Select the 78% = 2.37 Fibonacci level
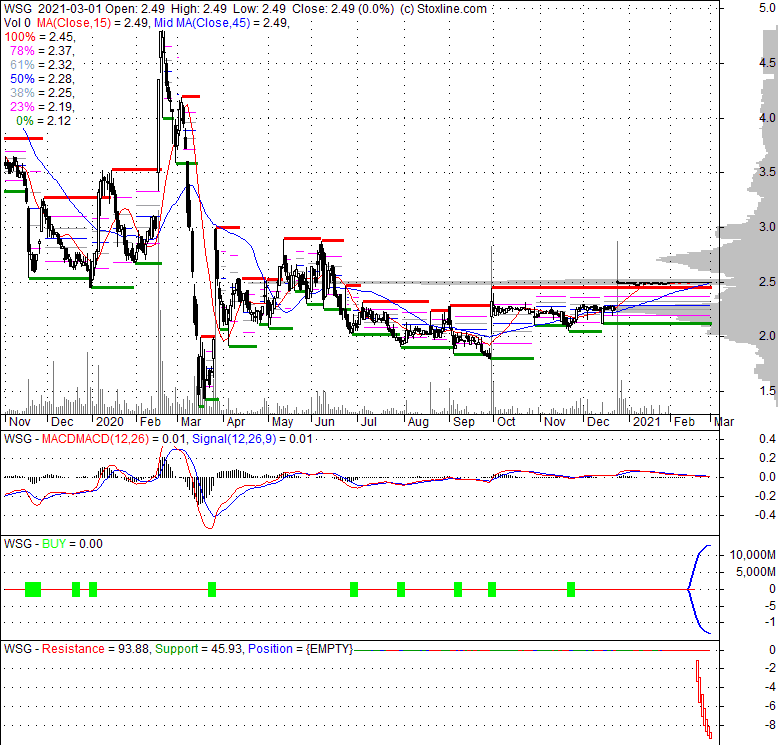 tap(42, 51)
